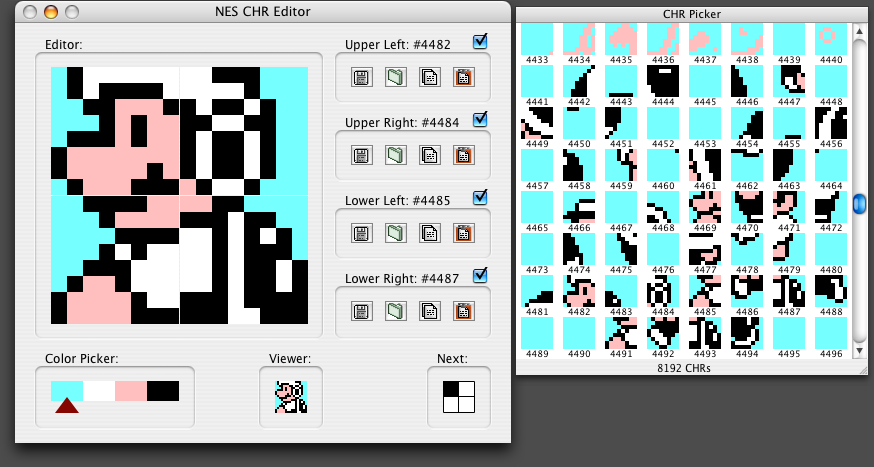The image size is (874, 467).
Task: Toggle the Lower Left #4485 checkbox
Action: pos(480,197)
